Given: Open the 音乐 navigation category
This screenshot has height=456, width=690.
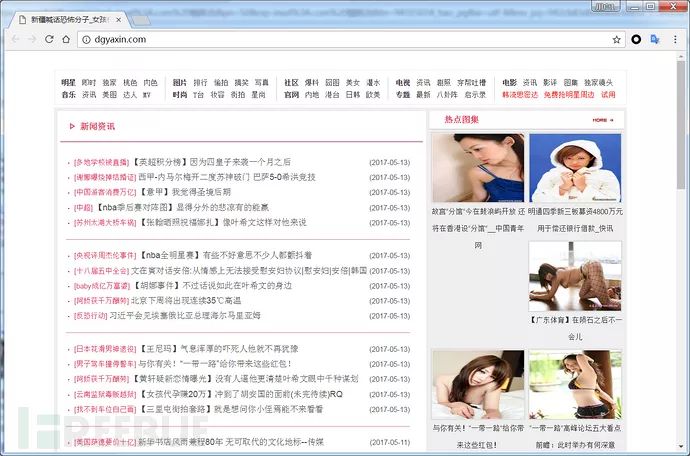Looking at the screenshot, I should tap(68, 94).
